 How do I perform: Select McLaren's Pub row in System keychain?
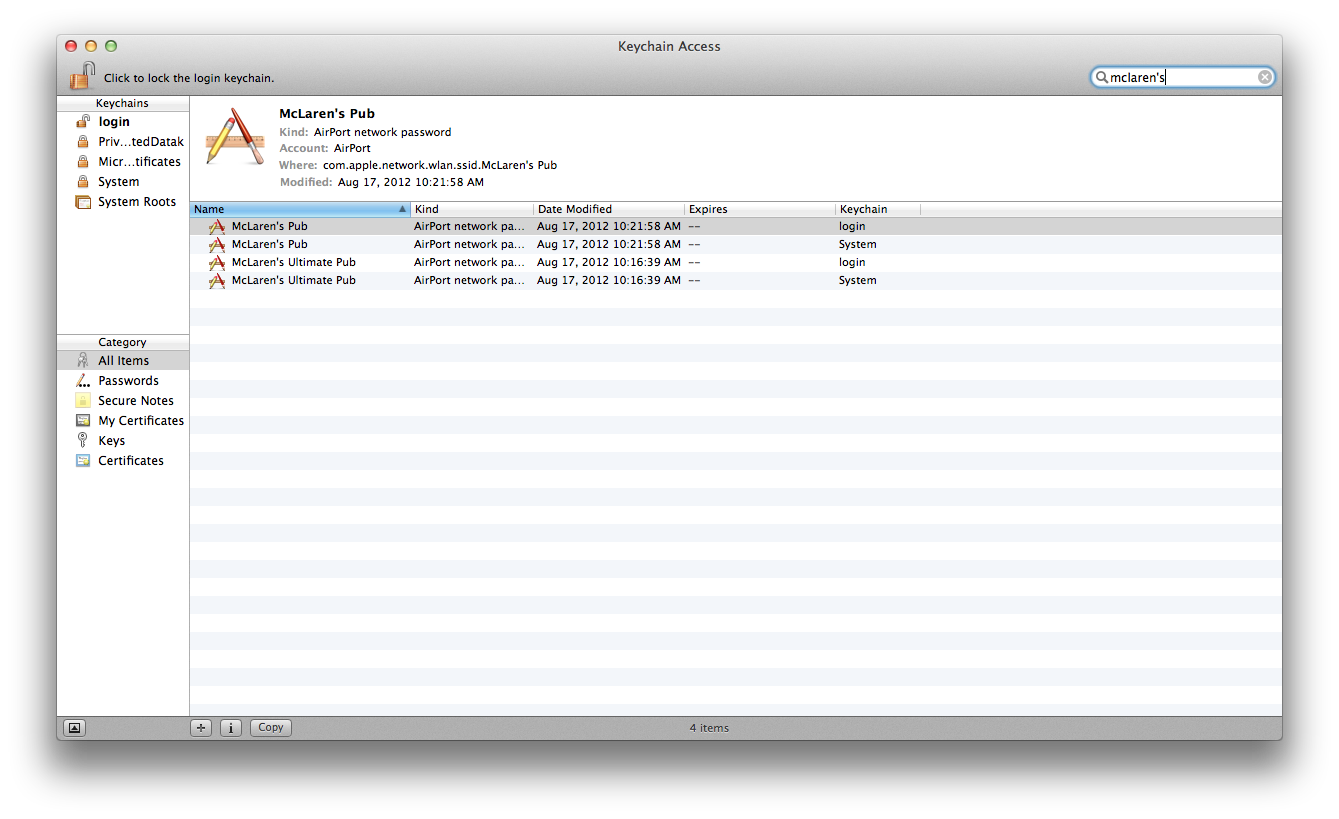735,245
